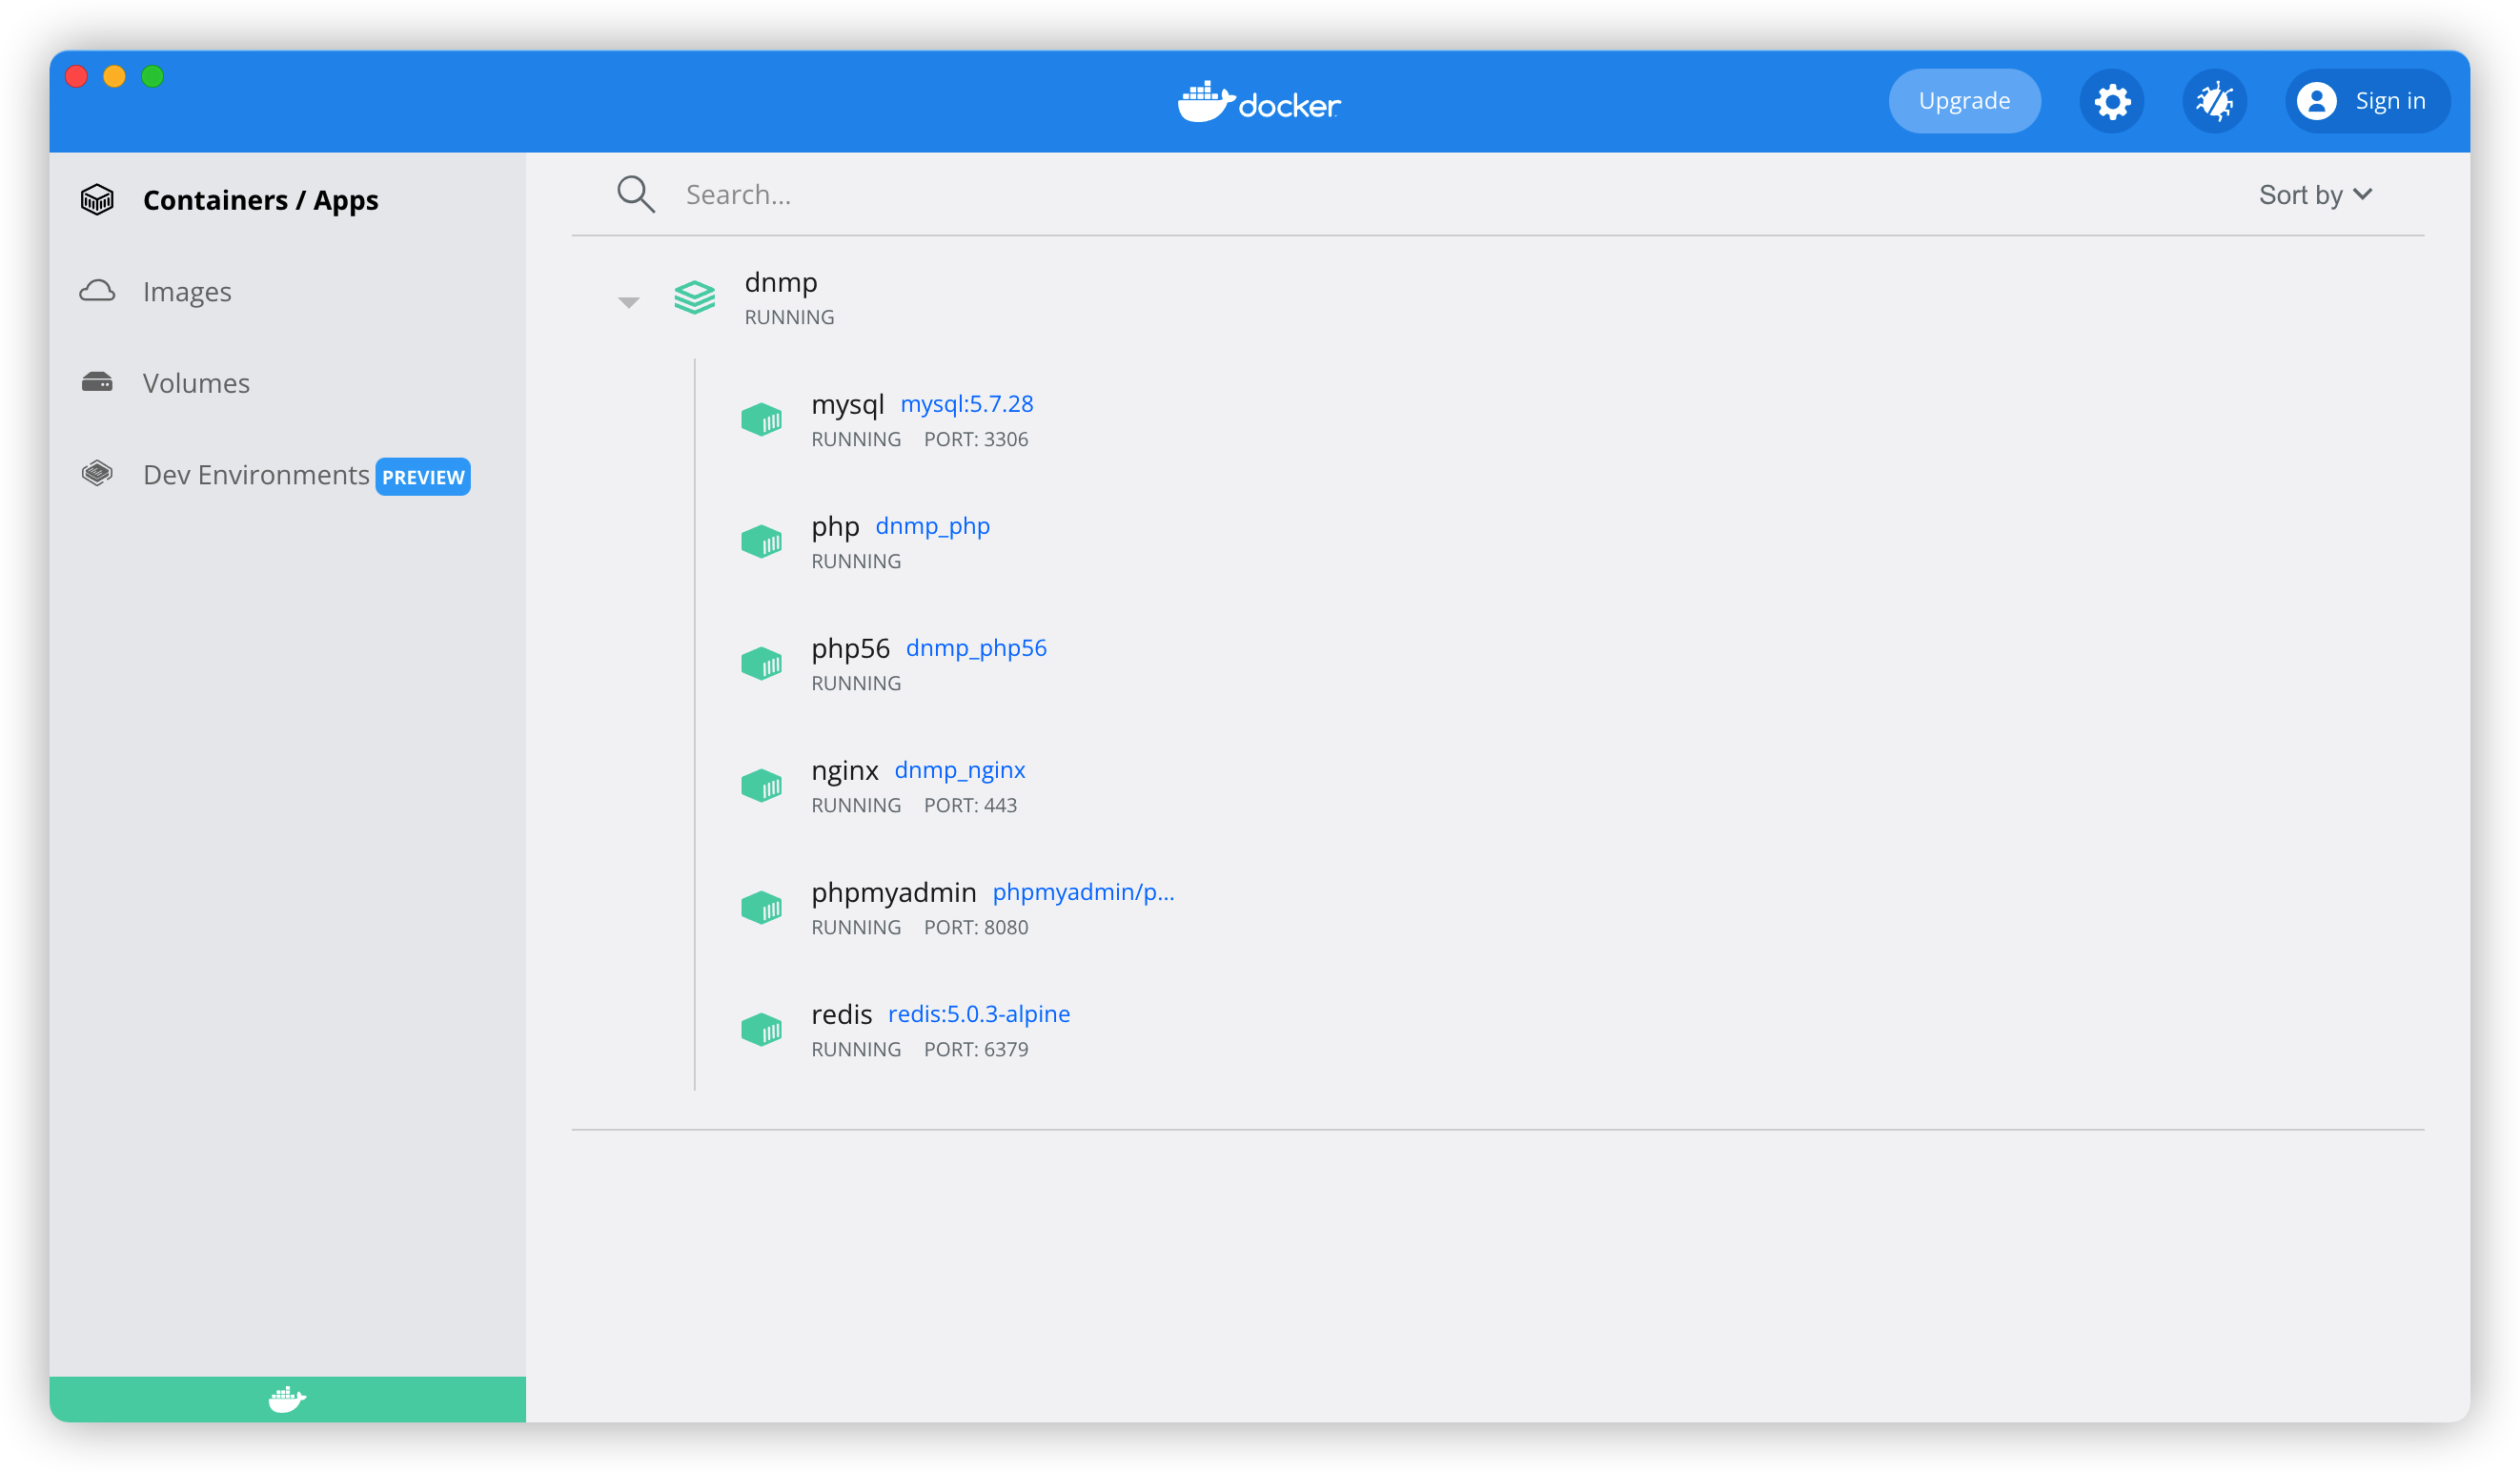The image size is (2520, 1472).
Task: Click RUNNING status under dnmp
Action: point(789,317)
